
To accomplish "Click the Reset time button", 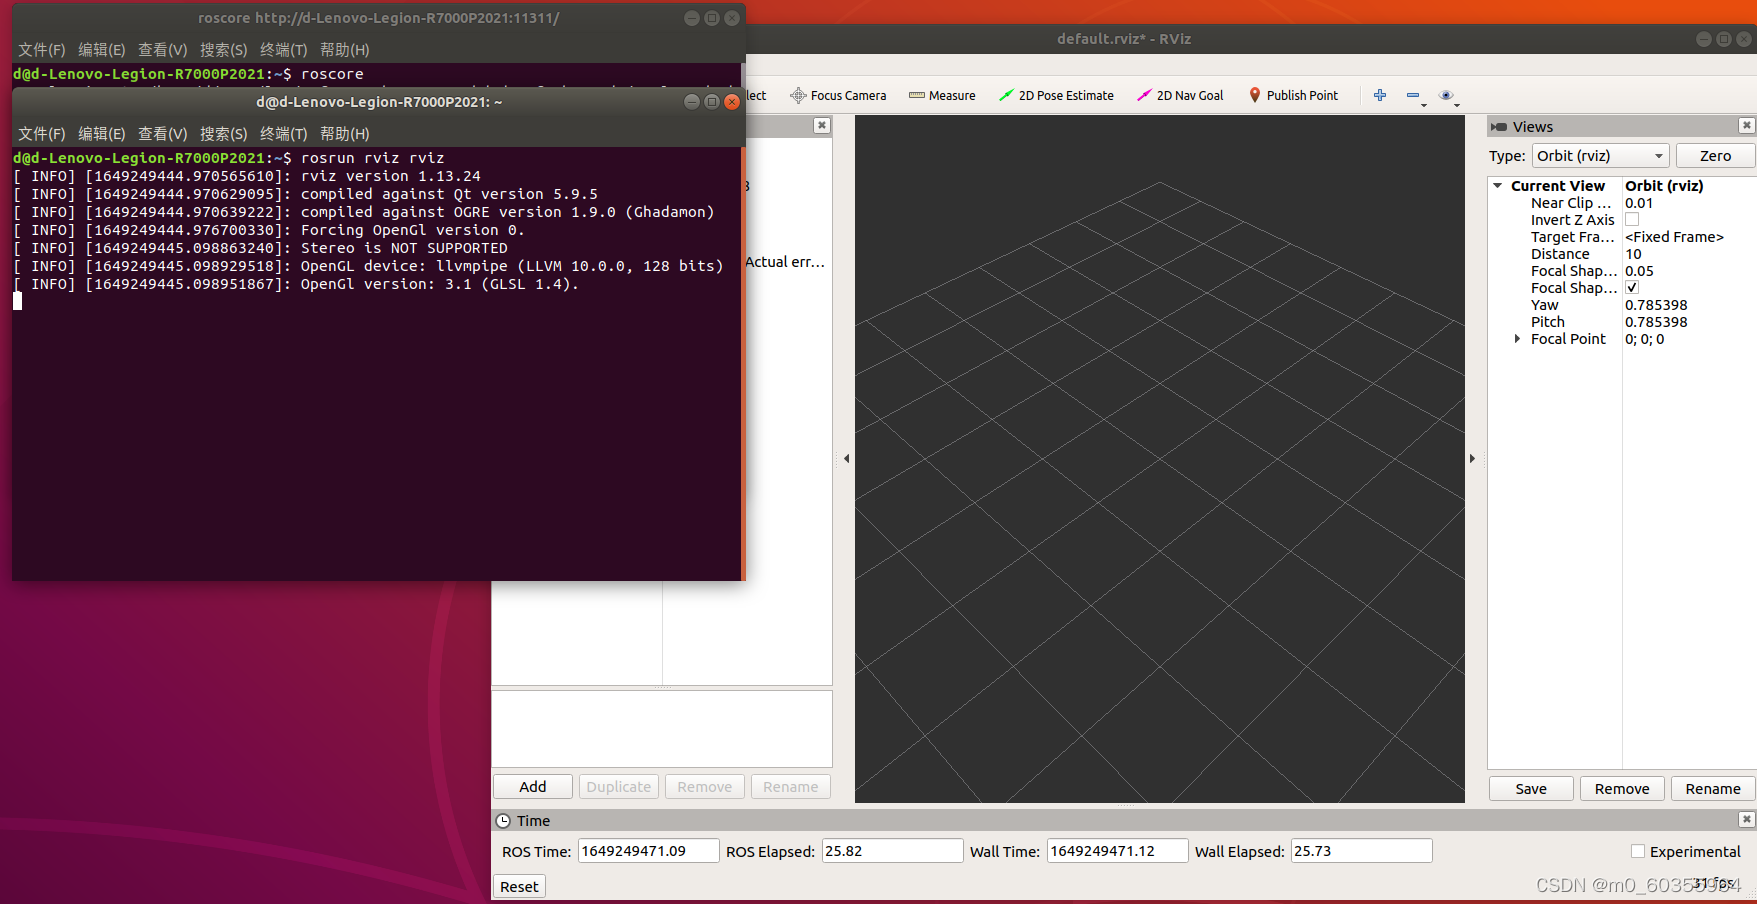I will 519,887.
